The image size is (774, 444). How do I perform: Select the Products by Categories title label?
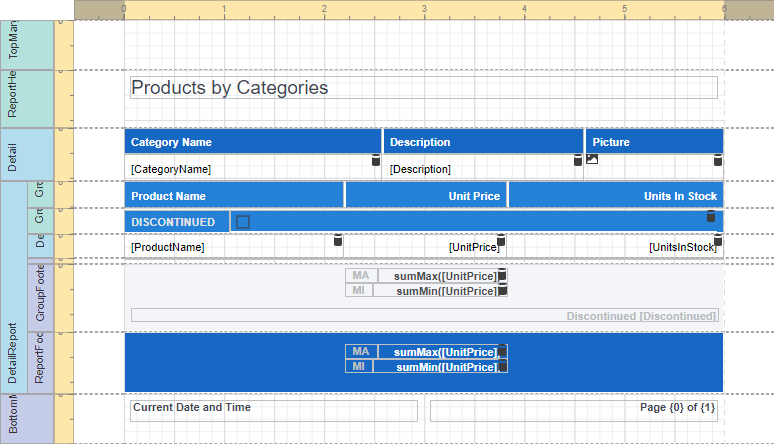(x=423, y=88)
